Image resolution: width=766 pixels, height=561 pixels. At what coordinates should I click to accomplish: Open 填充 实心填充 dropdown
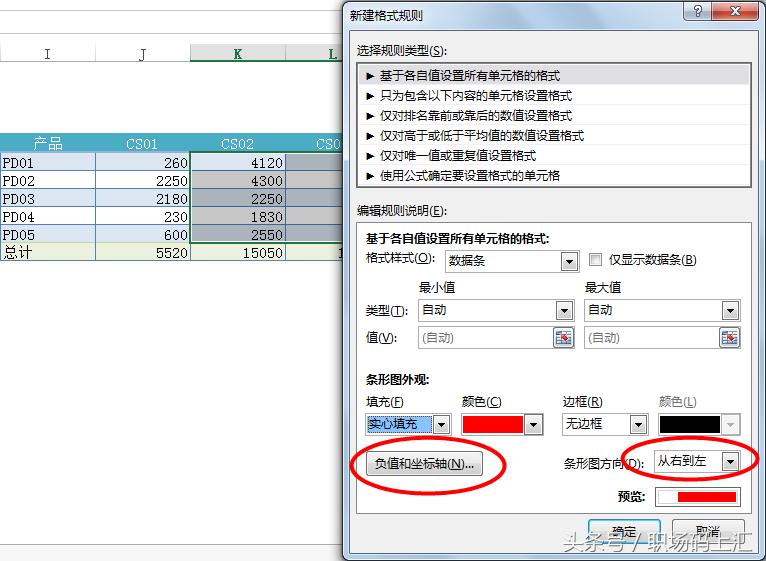(442, 424)
